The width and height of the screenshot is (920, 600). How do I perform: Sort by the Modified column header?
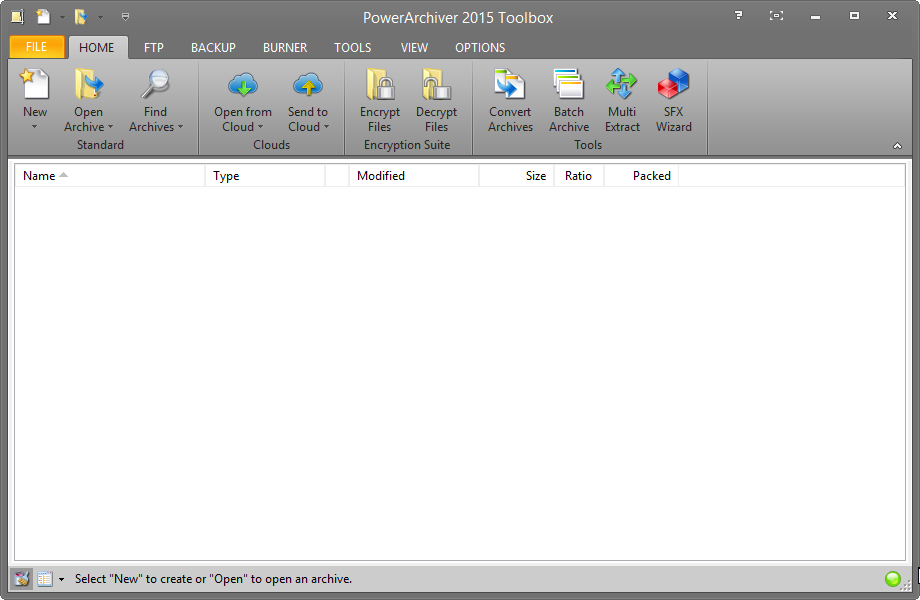pos(414,176)
